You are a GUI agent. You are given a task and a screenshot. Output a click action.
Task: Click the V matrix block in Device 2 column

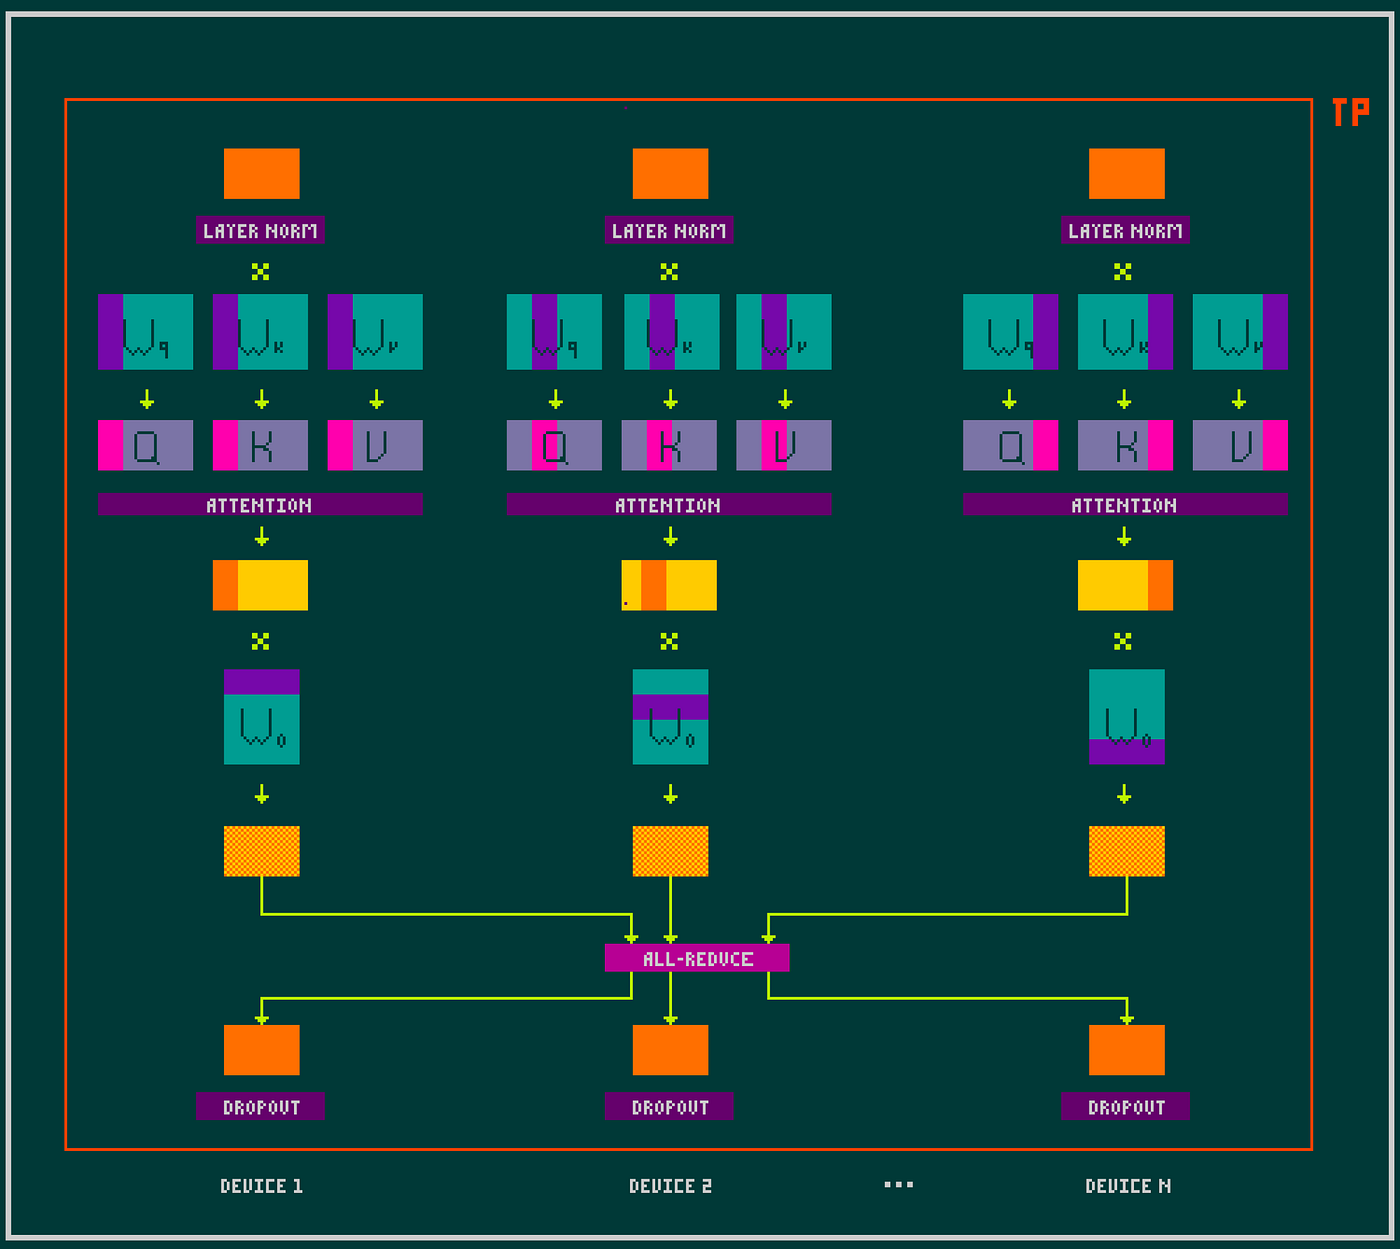(784, 445)
